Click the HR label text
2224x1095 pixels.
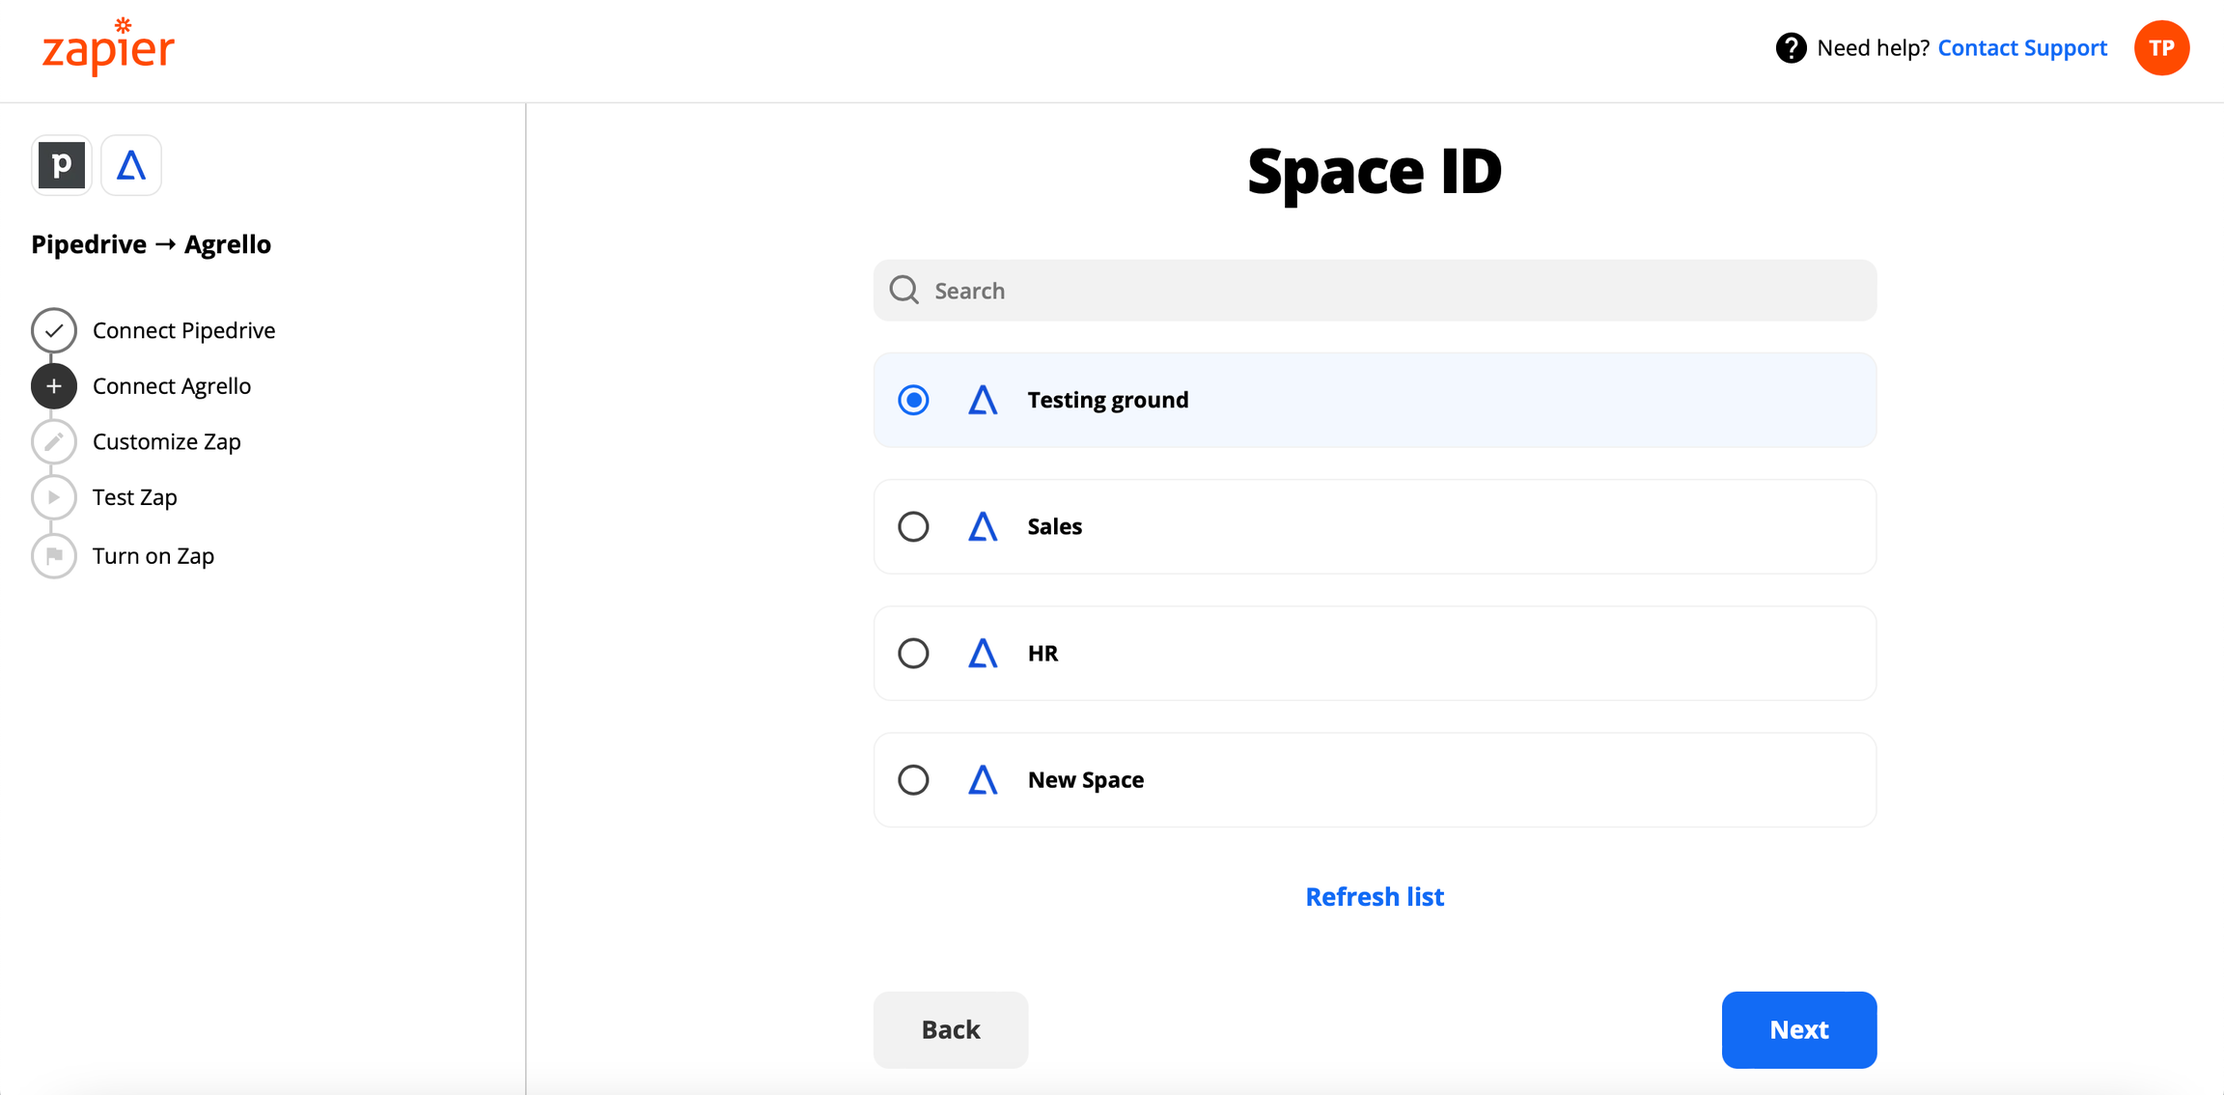coord(1043,653)
